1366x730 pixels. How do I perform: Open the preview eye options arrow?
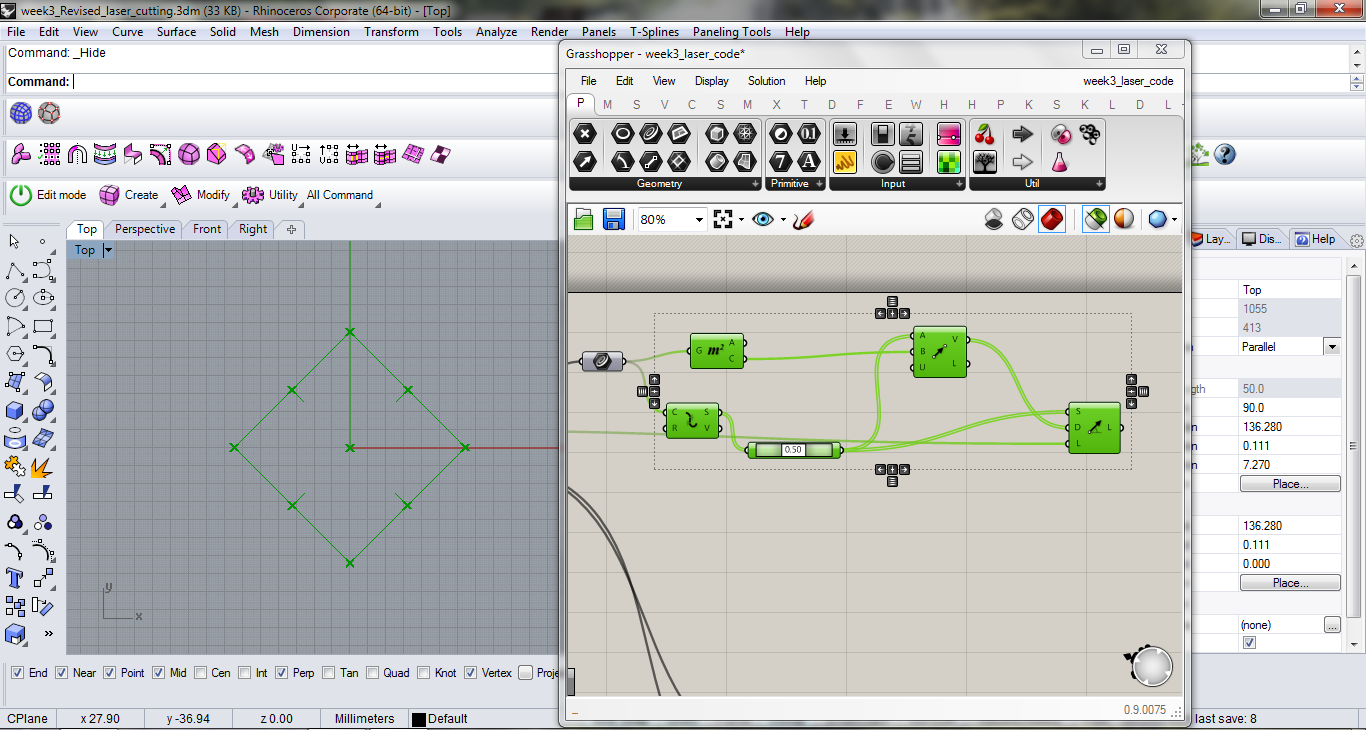(783, 220)
